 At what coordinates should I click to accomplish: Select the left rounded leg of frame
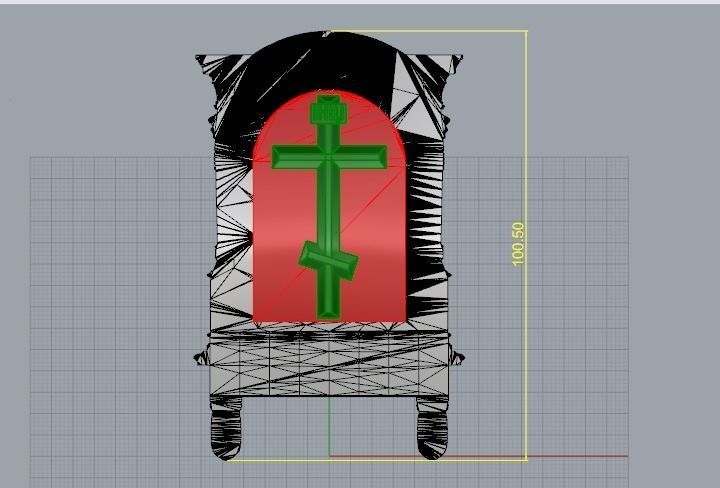[225, 427]
